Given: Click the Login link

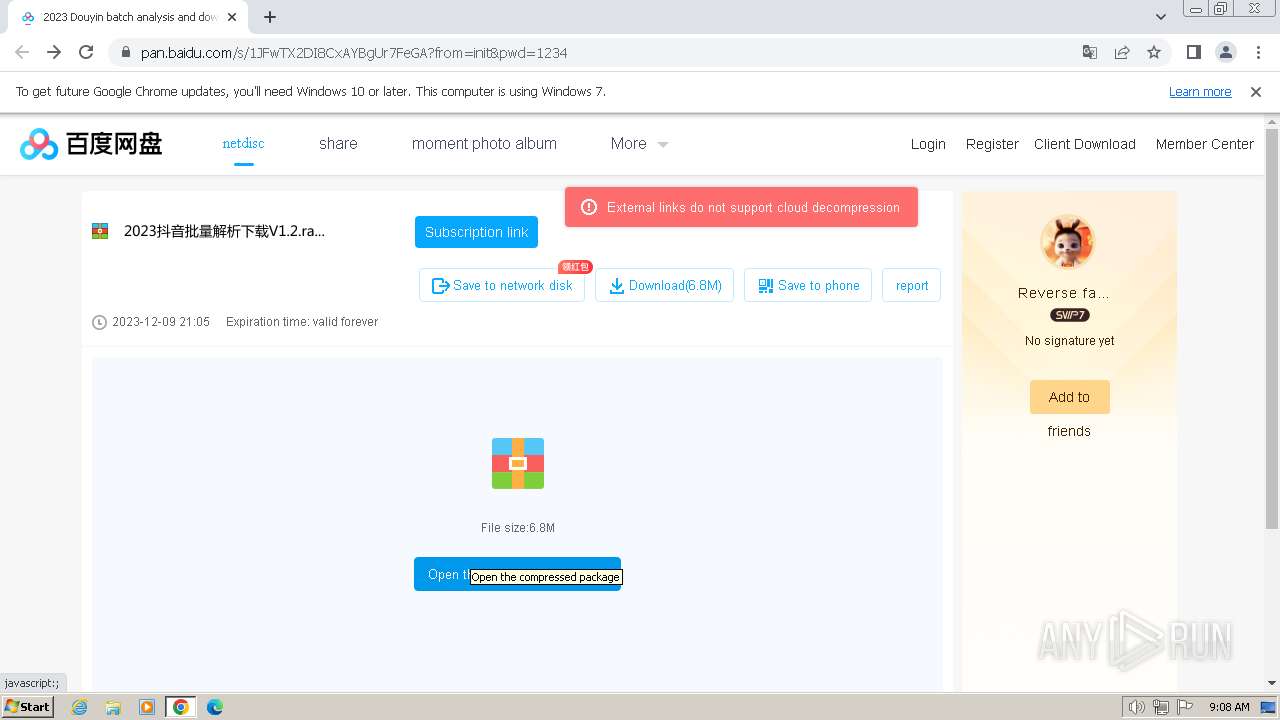Looking at the screenshot, I should (928, 144).
